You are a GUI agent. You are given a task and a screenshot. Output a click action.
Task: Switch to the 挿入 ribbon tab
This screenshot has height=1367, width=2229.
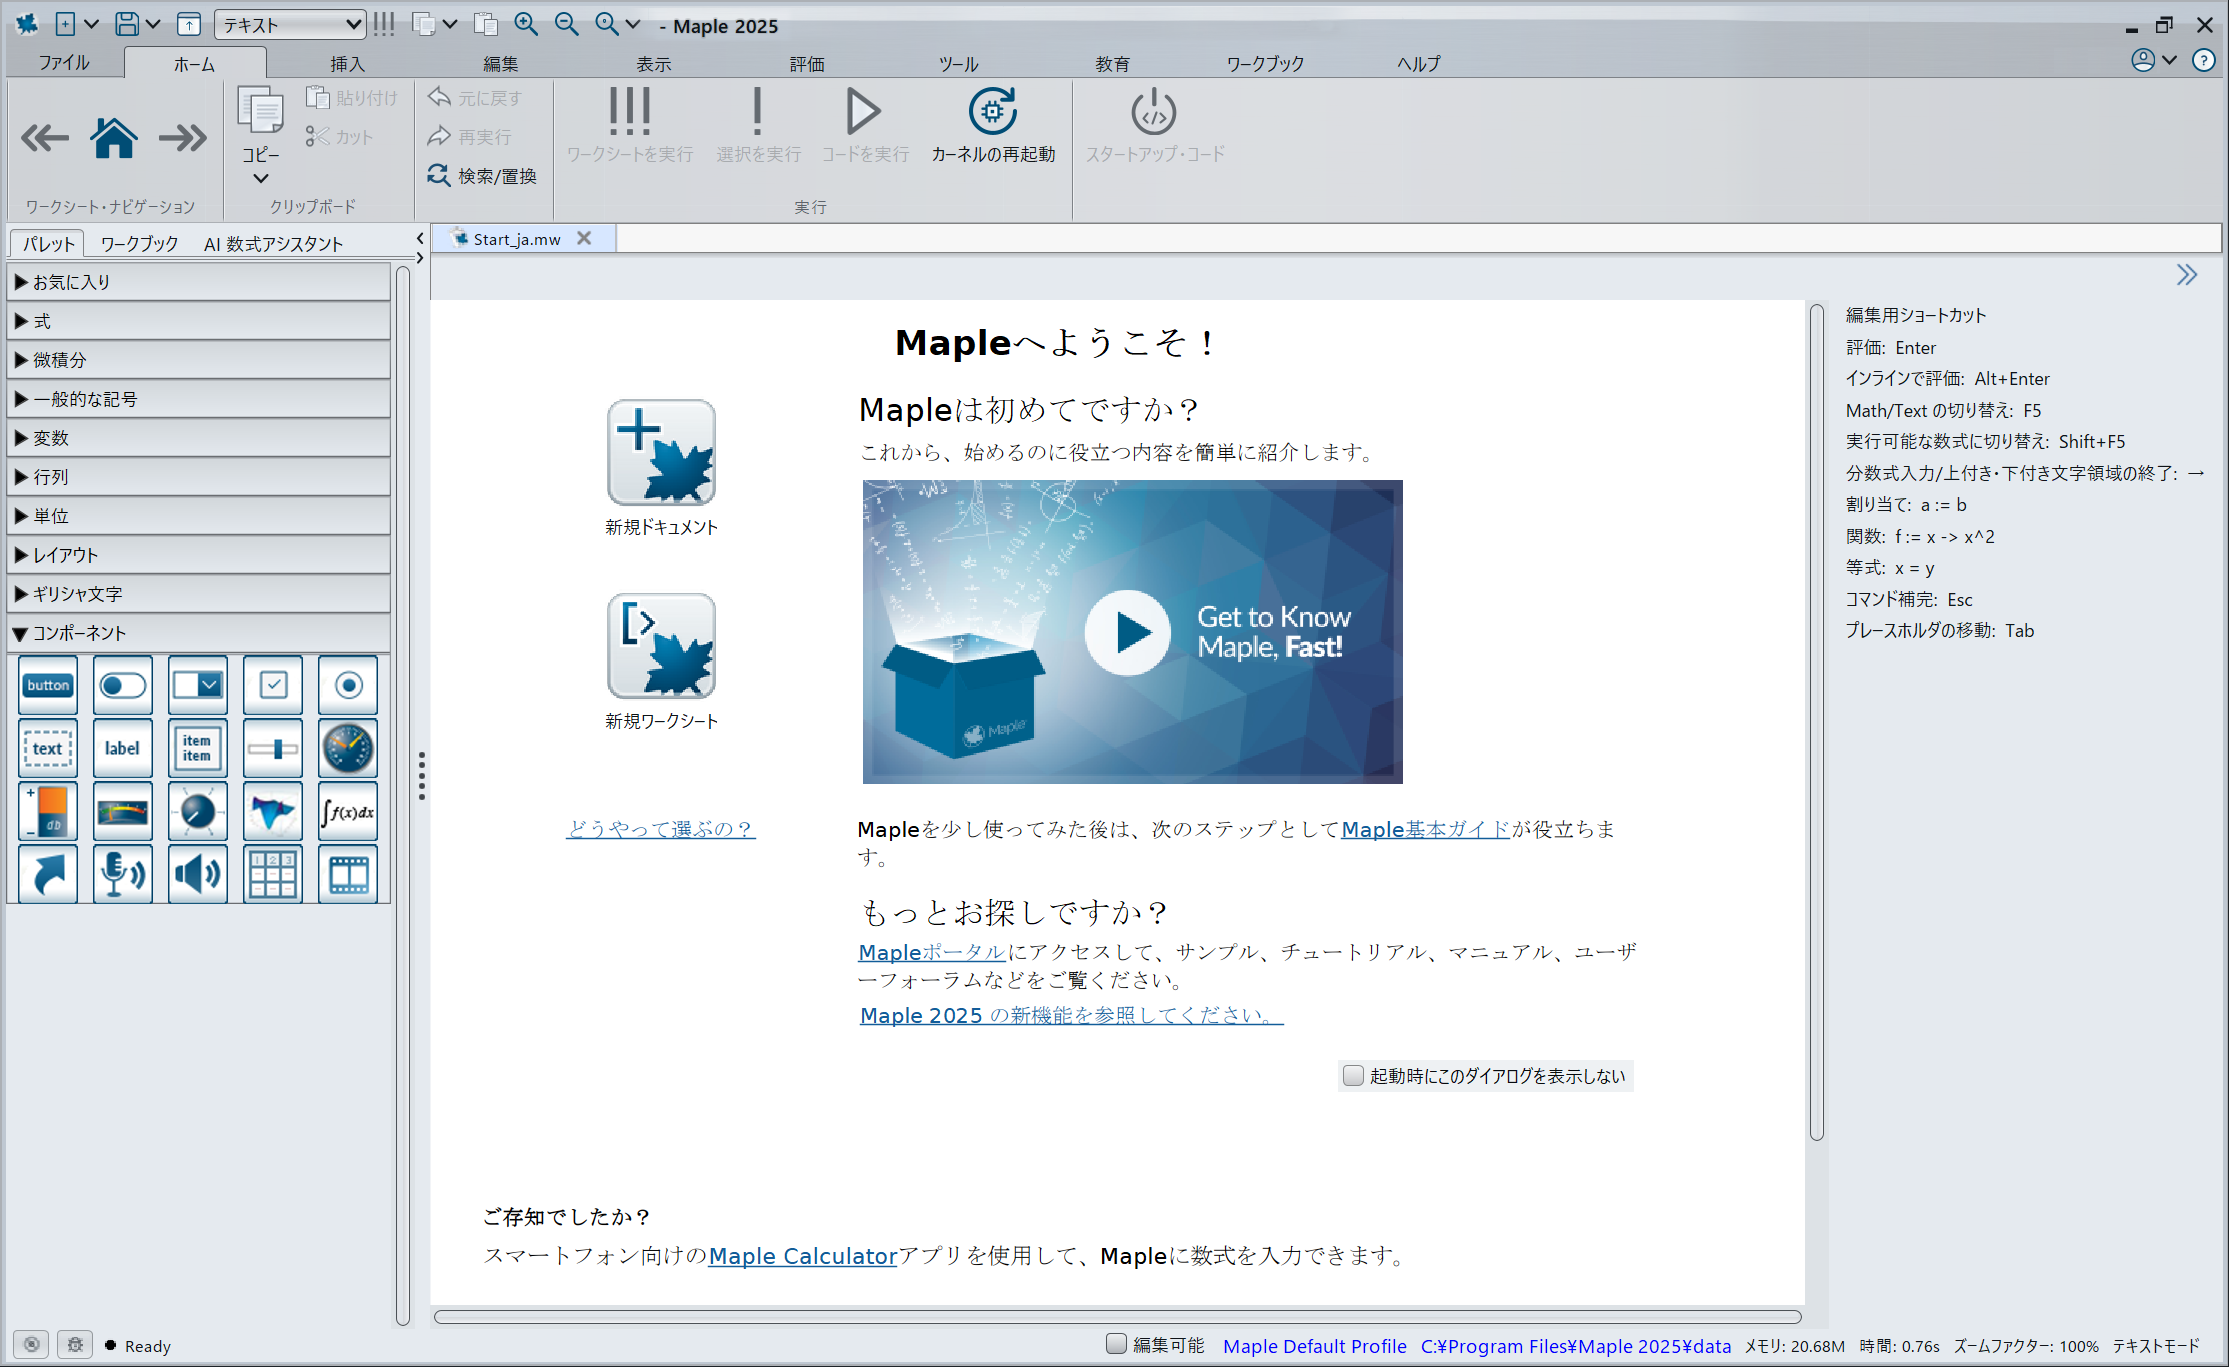347,63
